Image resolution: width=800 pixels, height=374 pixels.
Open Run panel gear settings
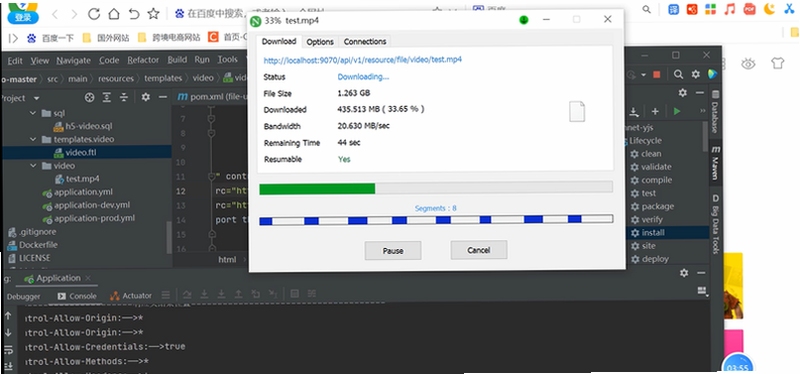(684, 273)
